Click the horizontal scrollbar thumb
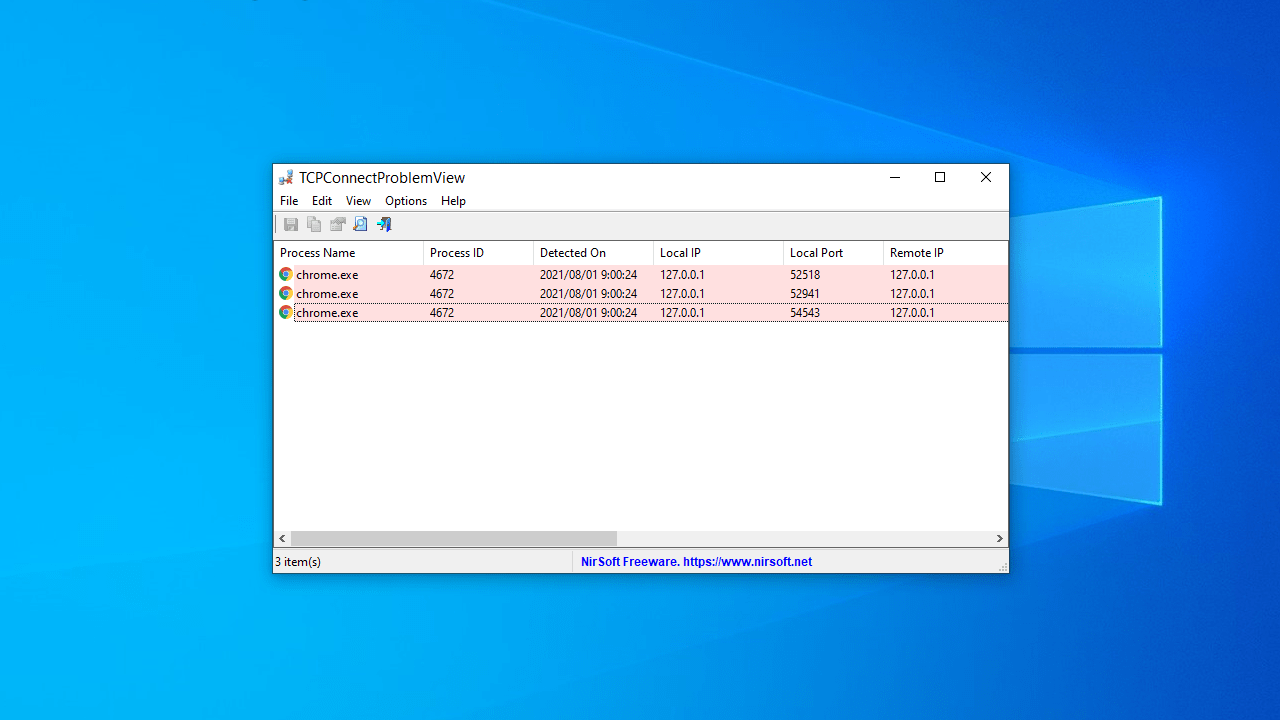 (x=454, y=538)
